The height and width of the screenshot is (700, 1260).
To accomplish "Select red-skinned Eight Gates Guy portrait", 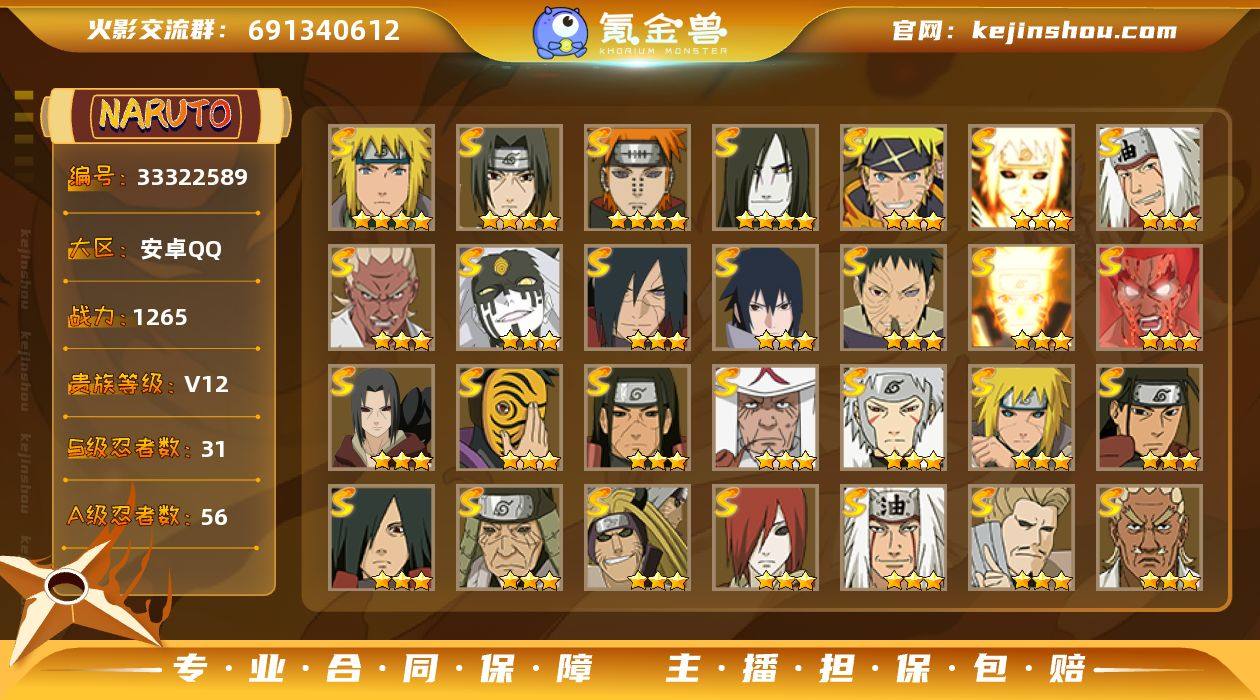I will click(1149, 297).
